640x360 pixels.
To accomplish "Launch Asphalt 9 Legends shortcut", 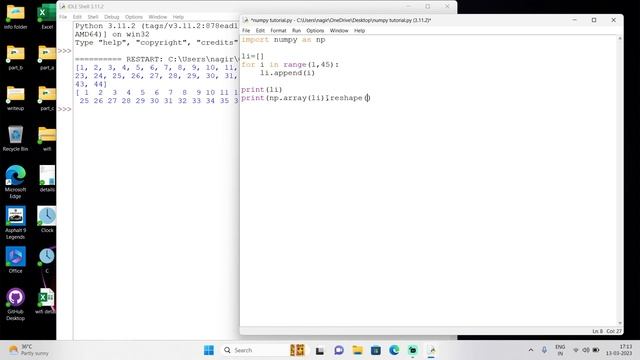I will (x=16, y=222).
